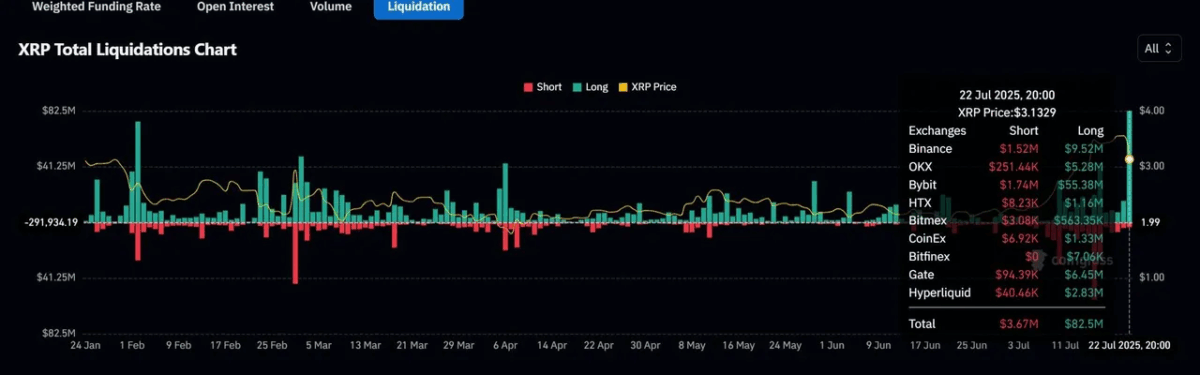Click the HTX long value $1.16M
Viewport: 1200px width, 375px height.
click(1085, 203)
